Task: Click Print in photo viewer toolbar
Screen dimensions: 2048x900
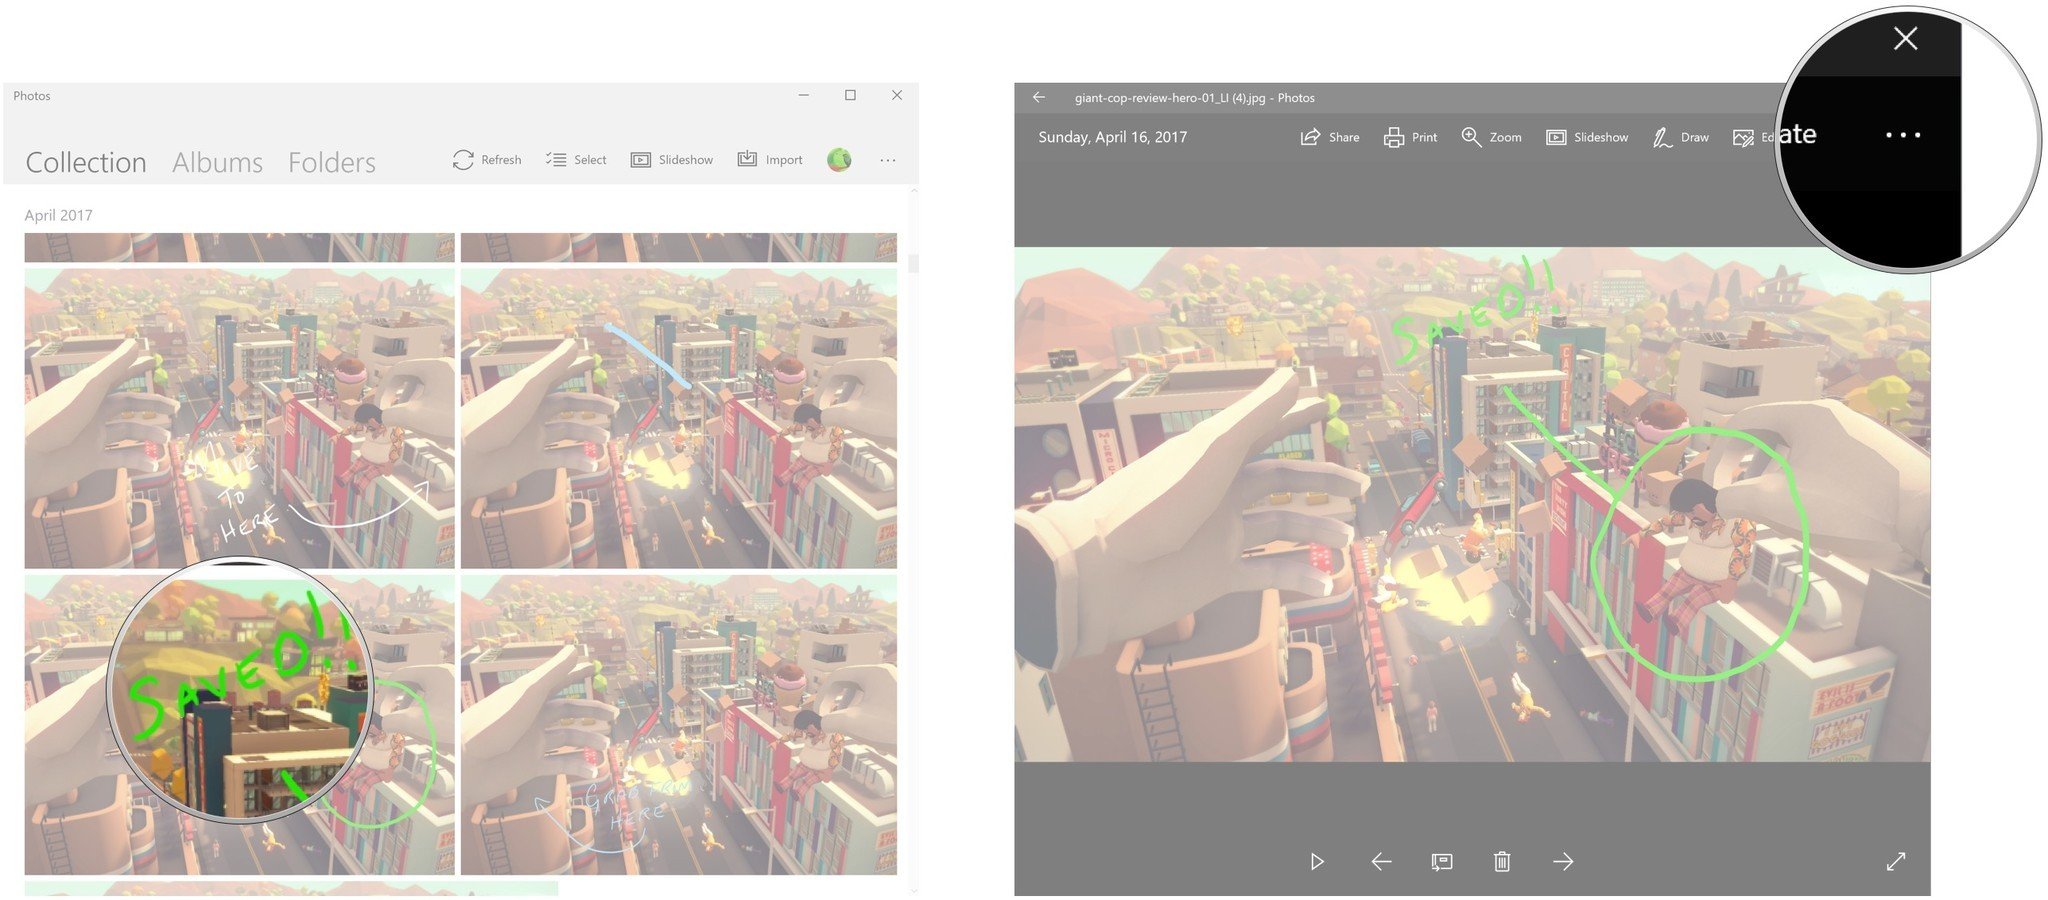Action: [x=1410, y=137]
